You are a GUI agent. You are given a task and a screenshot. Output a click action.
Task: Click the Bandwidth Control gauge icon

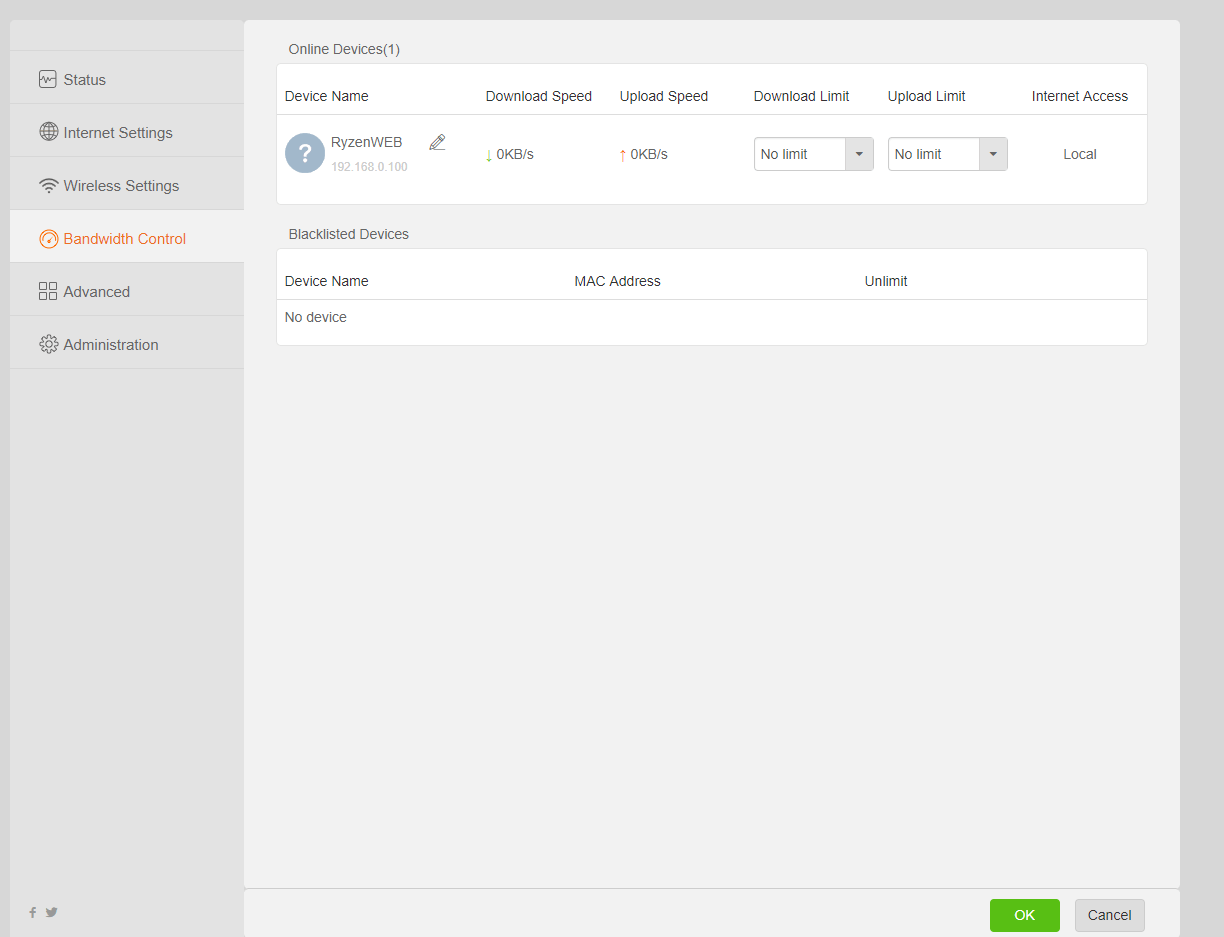point(48,239)
